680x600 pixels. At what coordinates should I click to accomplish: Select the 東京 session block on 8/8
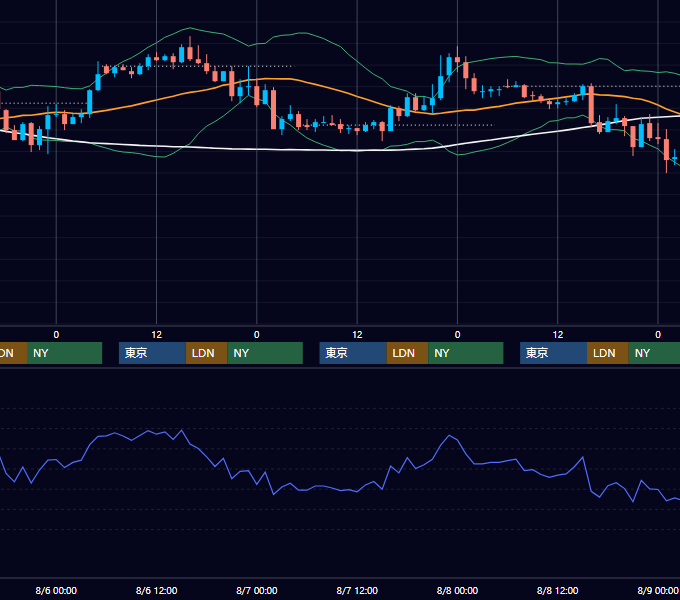[553, 353]
